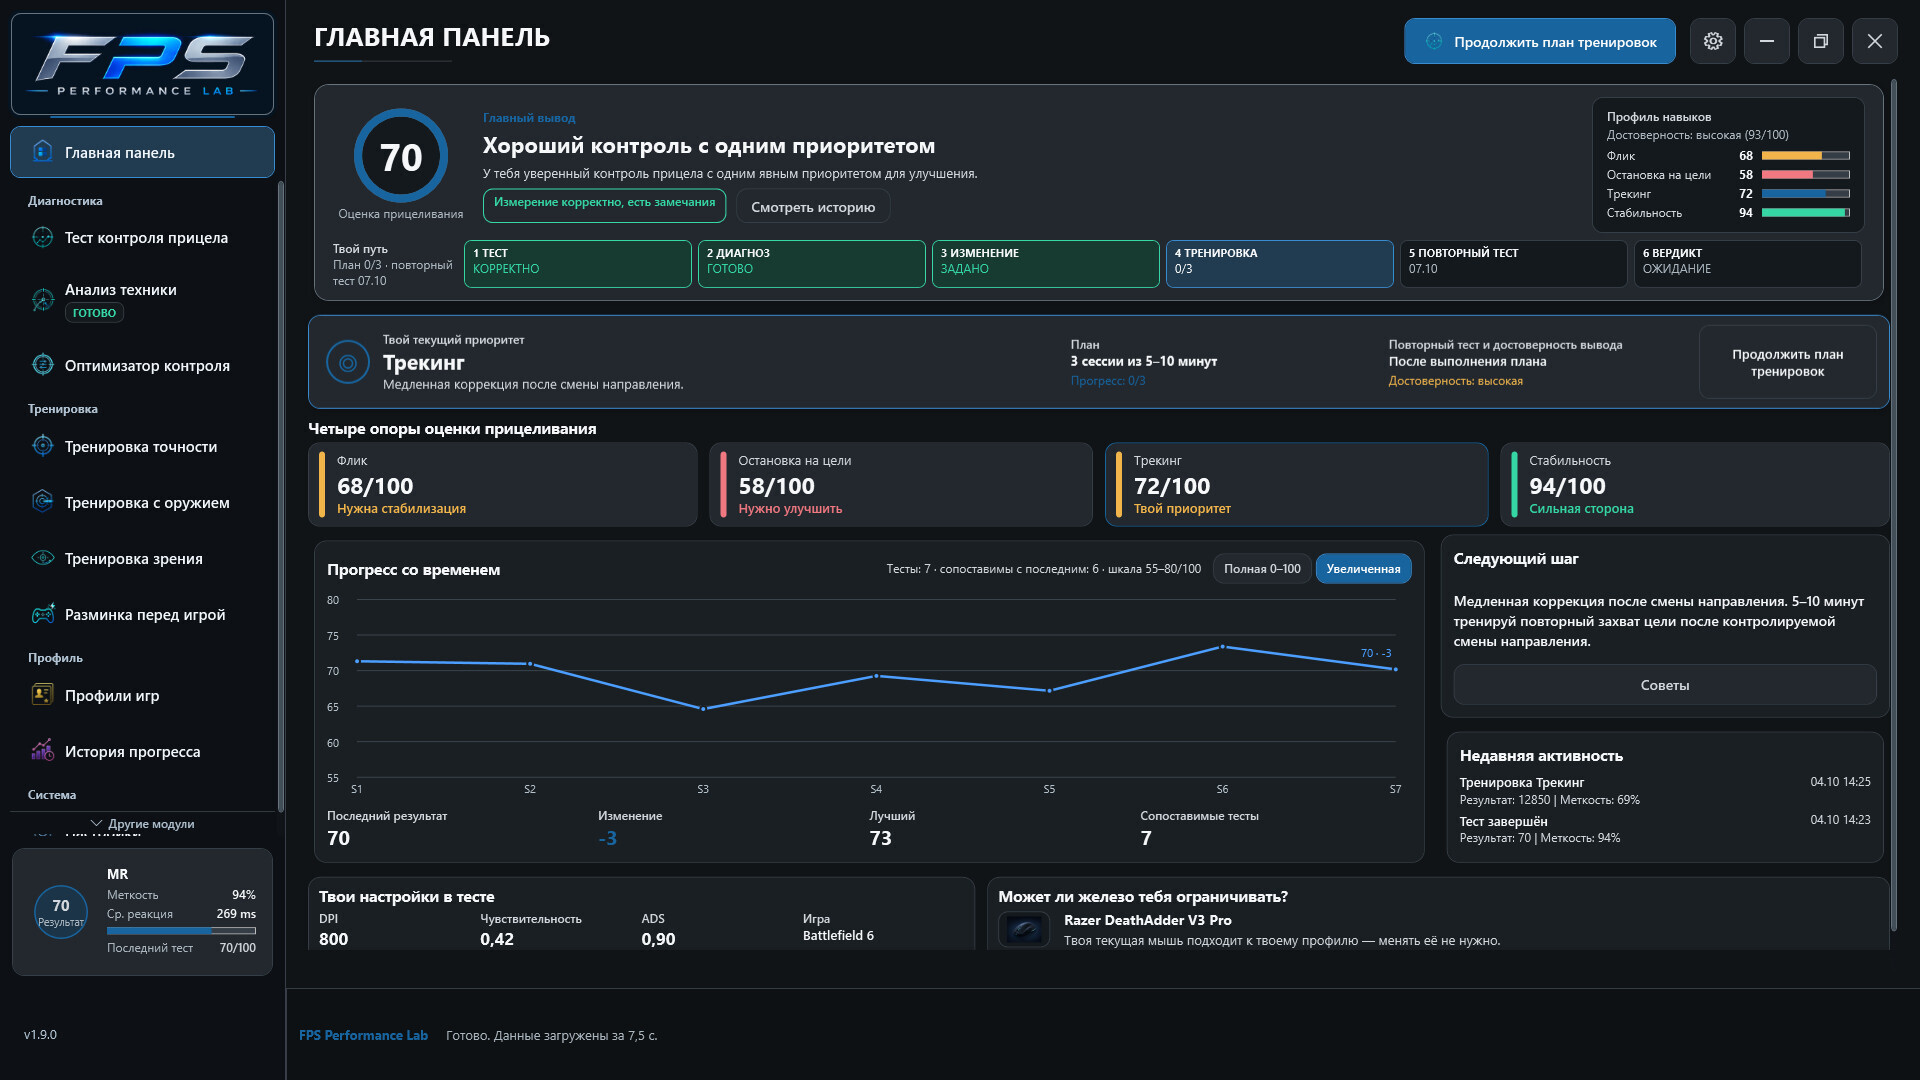Select the Увеличенная scale toggle
Image resolution: width=1920 pixels, height=1080 pixels.
pos(1363,569)
